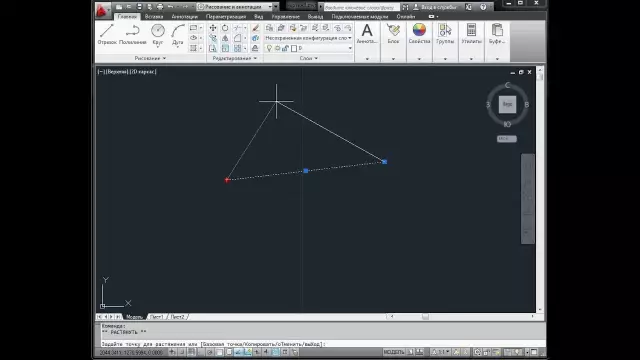Toggle the layer lock icon
This screenshot has height=360, width=640.
tap(285, 48)
